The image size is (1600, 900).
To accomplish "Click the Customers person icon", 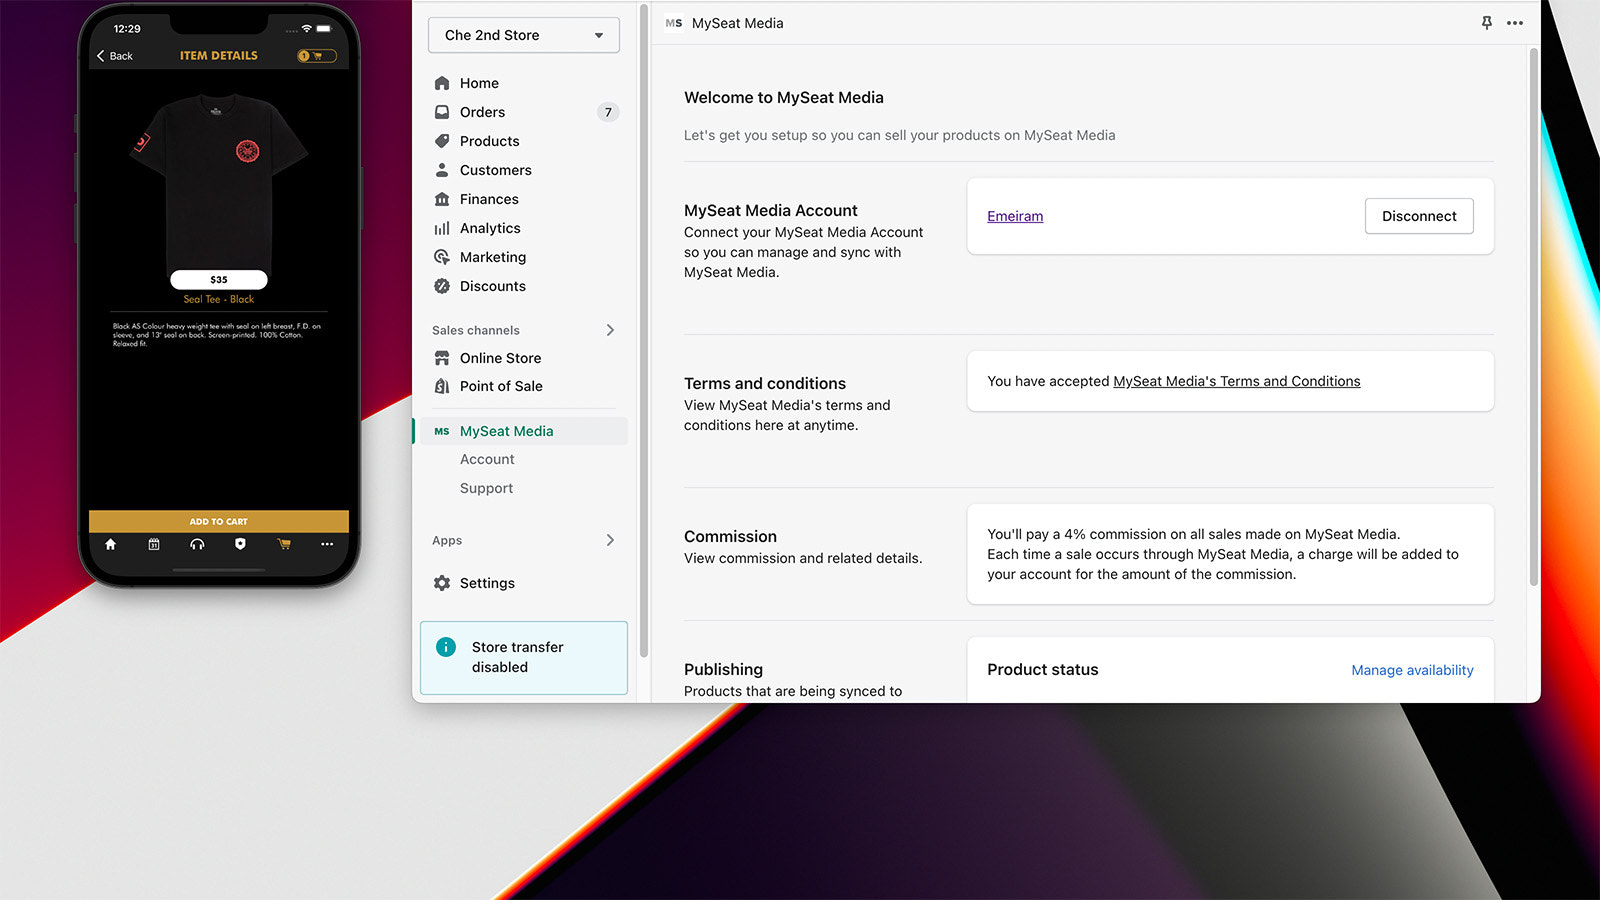I will coord(442,170).
